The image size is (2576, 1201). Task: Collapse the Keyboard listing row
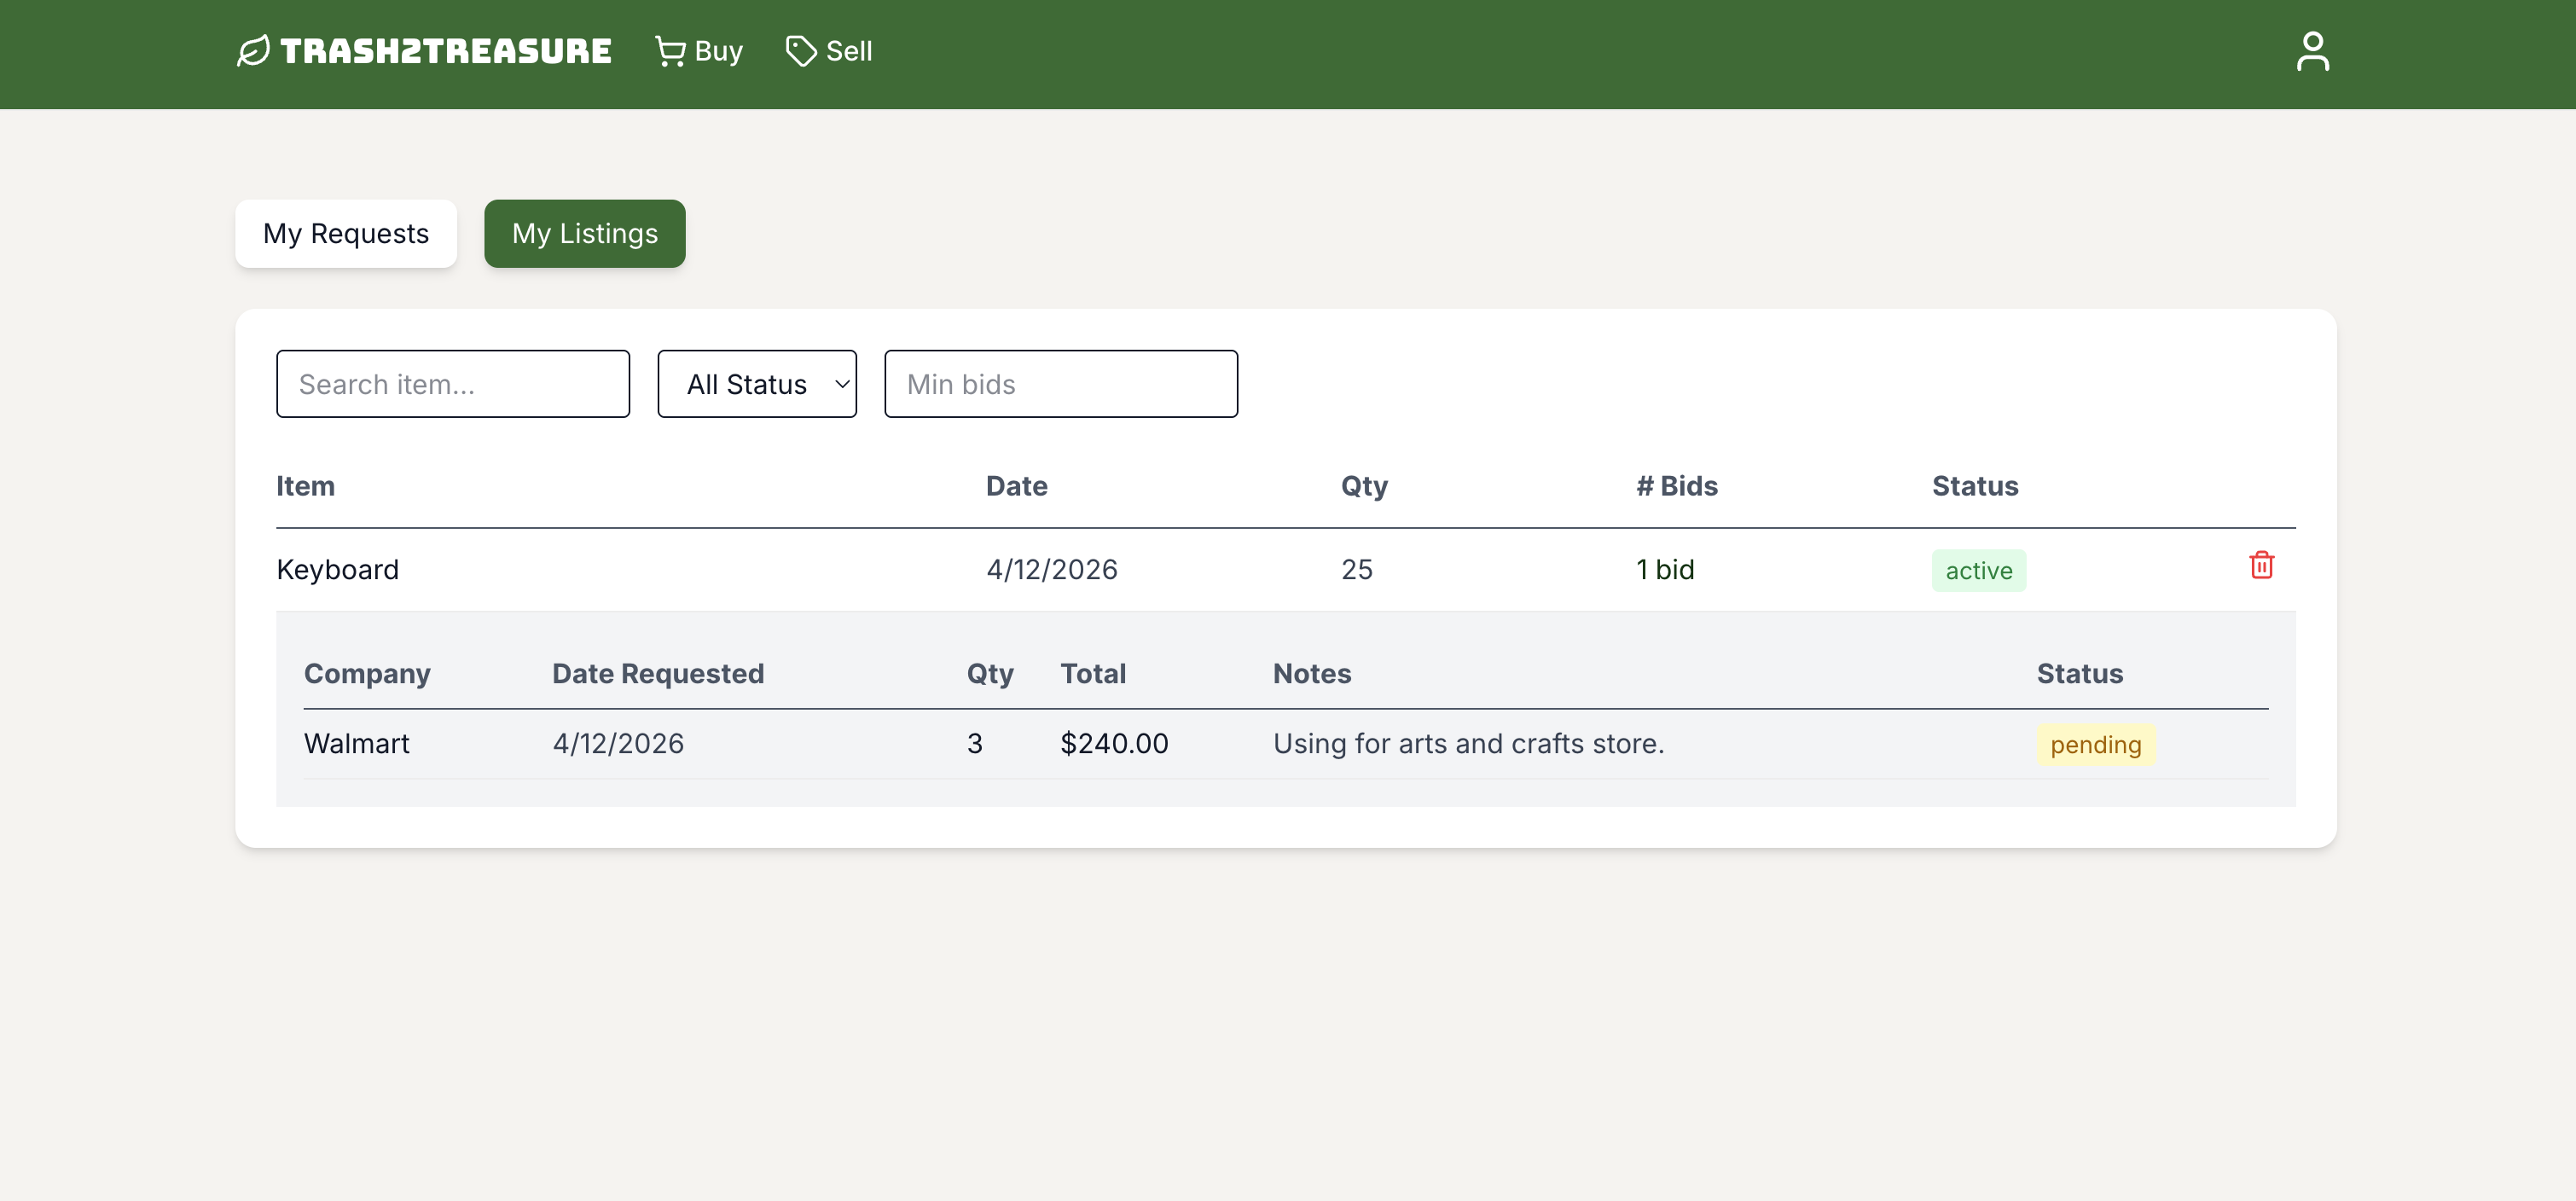337,570
